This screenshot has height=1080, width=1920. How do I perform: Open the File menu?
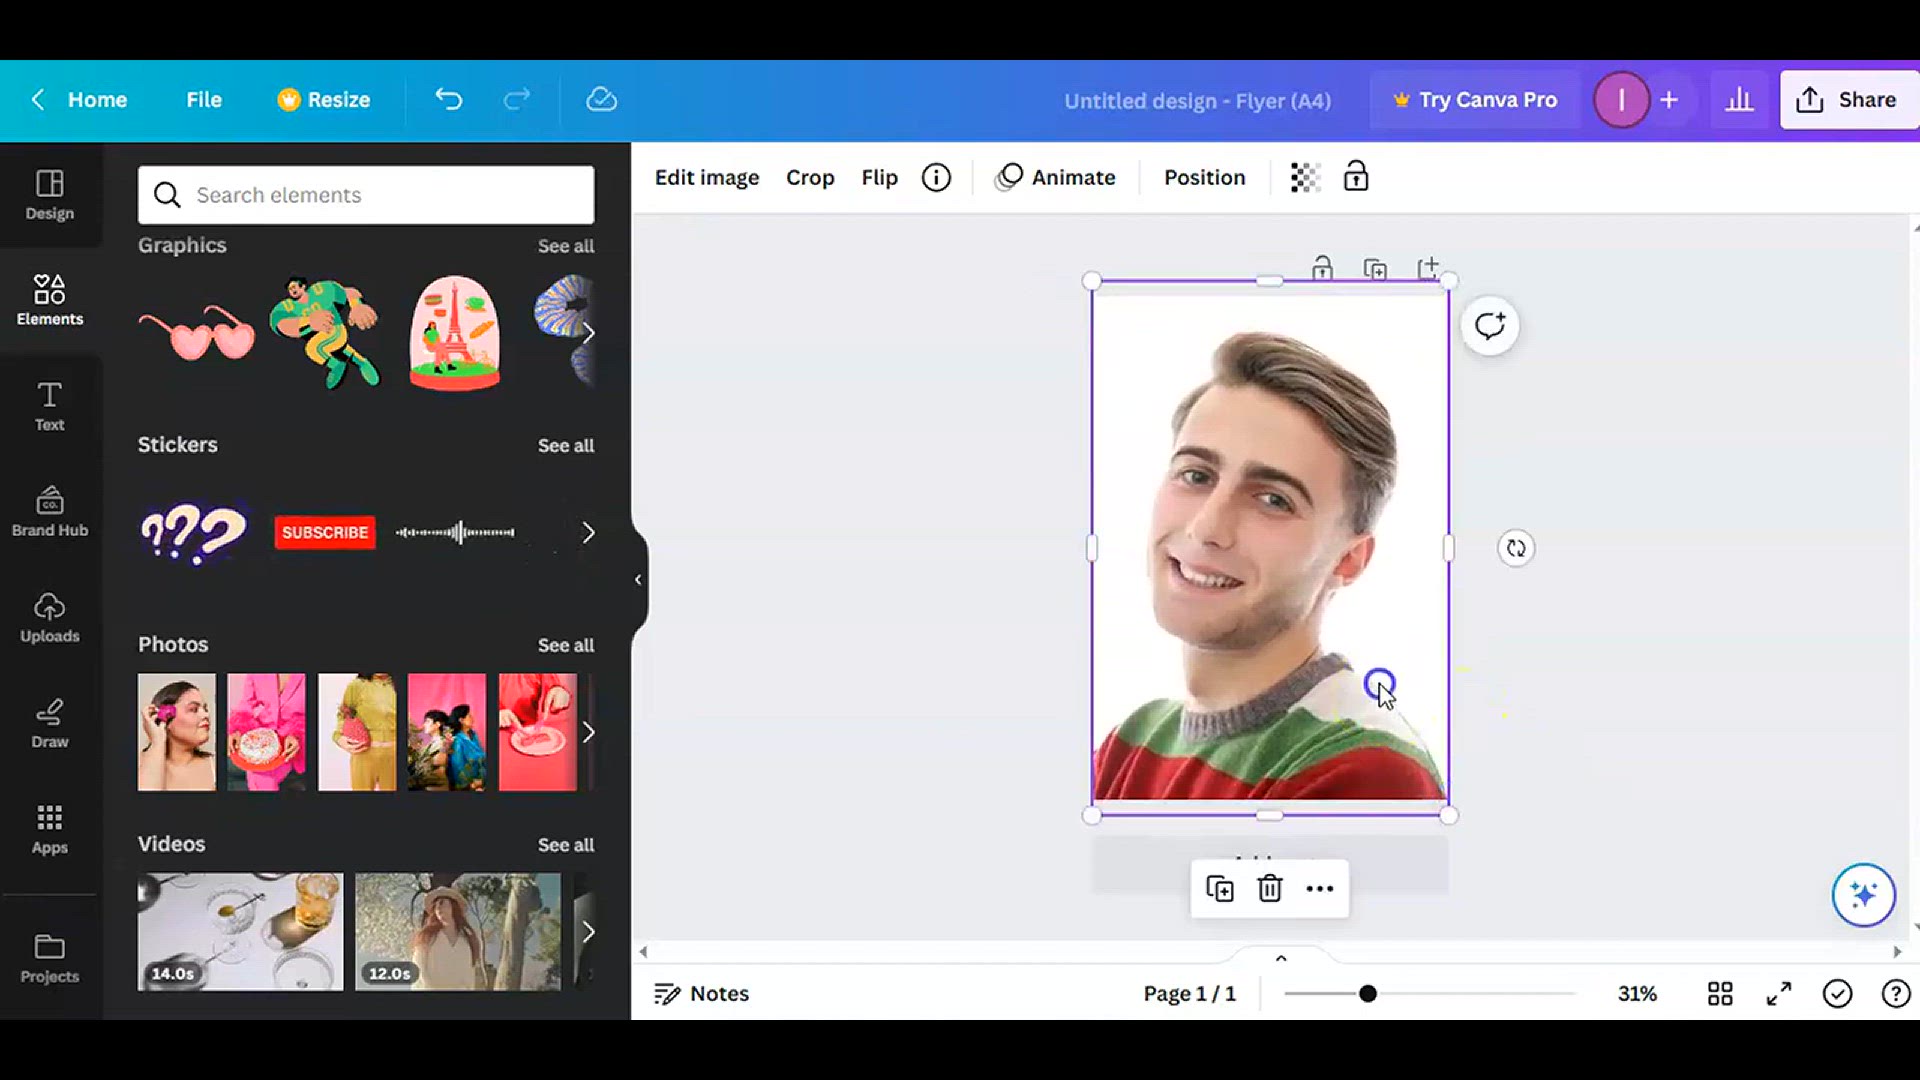204,99
